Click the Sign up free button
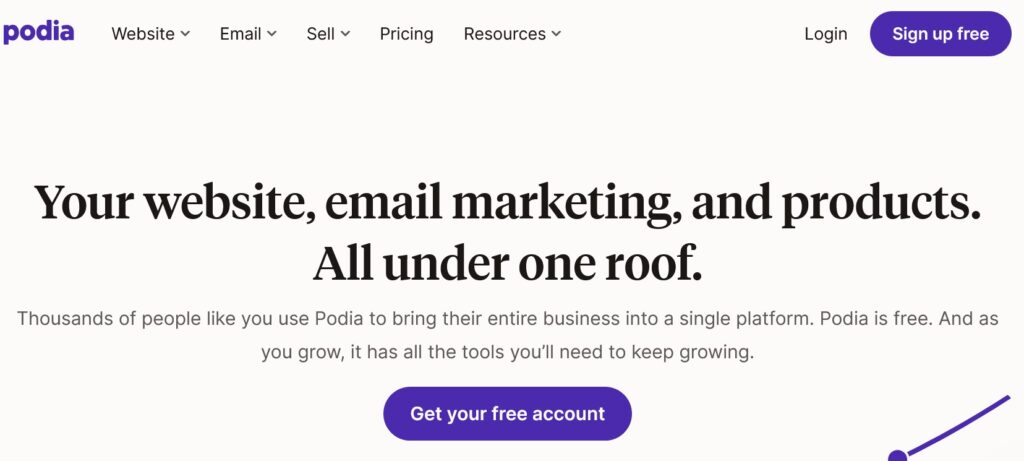The height and width of the screenshot is (461, 1024). pyautogui.click(x=940, y=33)
